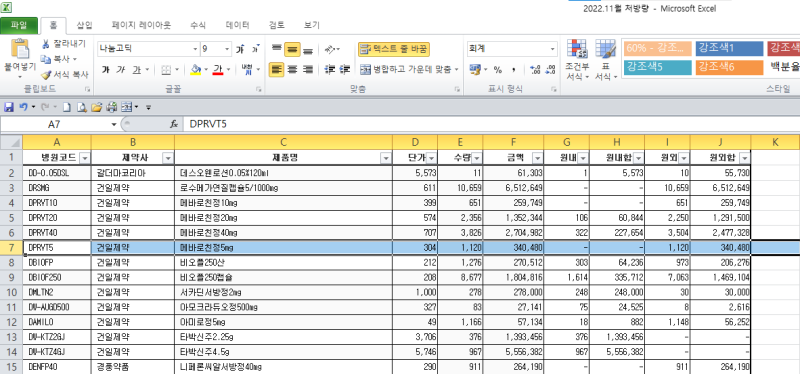Toggle bottom vertical alignment
The width and height of the screenshot is (800, 374).
[308, 49]
